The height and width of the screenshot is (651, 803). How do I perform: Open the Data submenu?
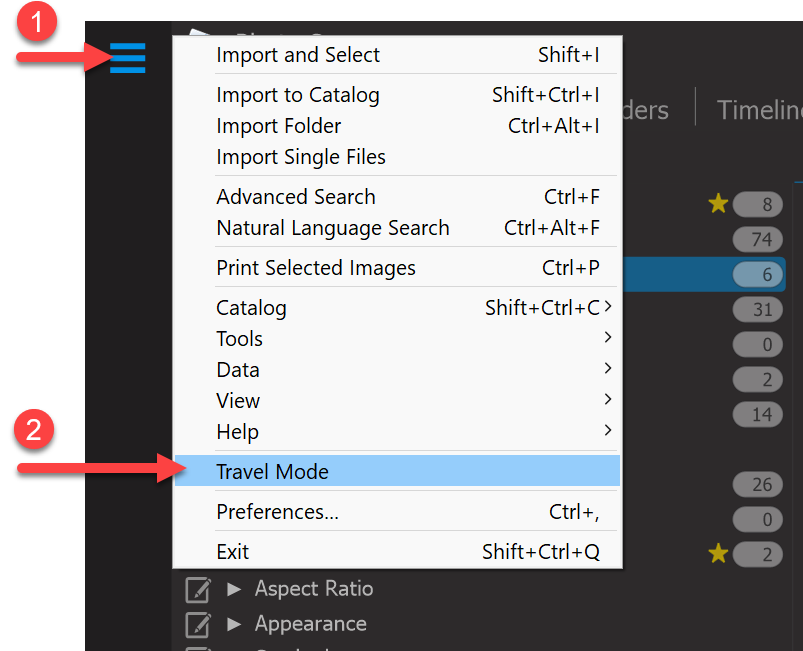click(x=397, y=370)
